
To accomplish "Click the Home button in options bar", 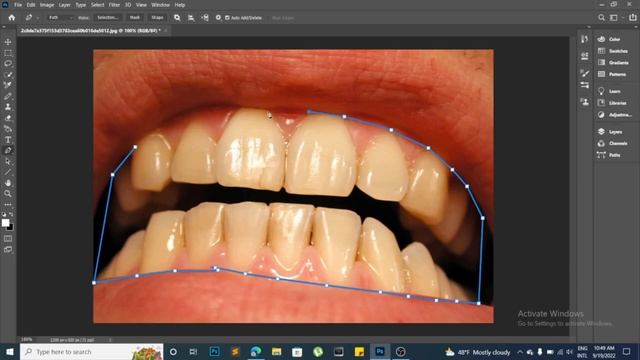I will tap(12, 18).
